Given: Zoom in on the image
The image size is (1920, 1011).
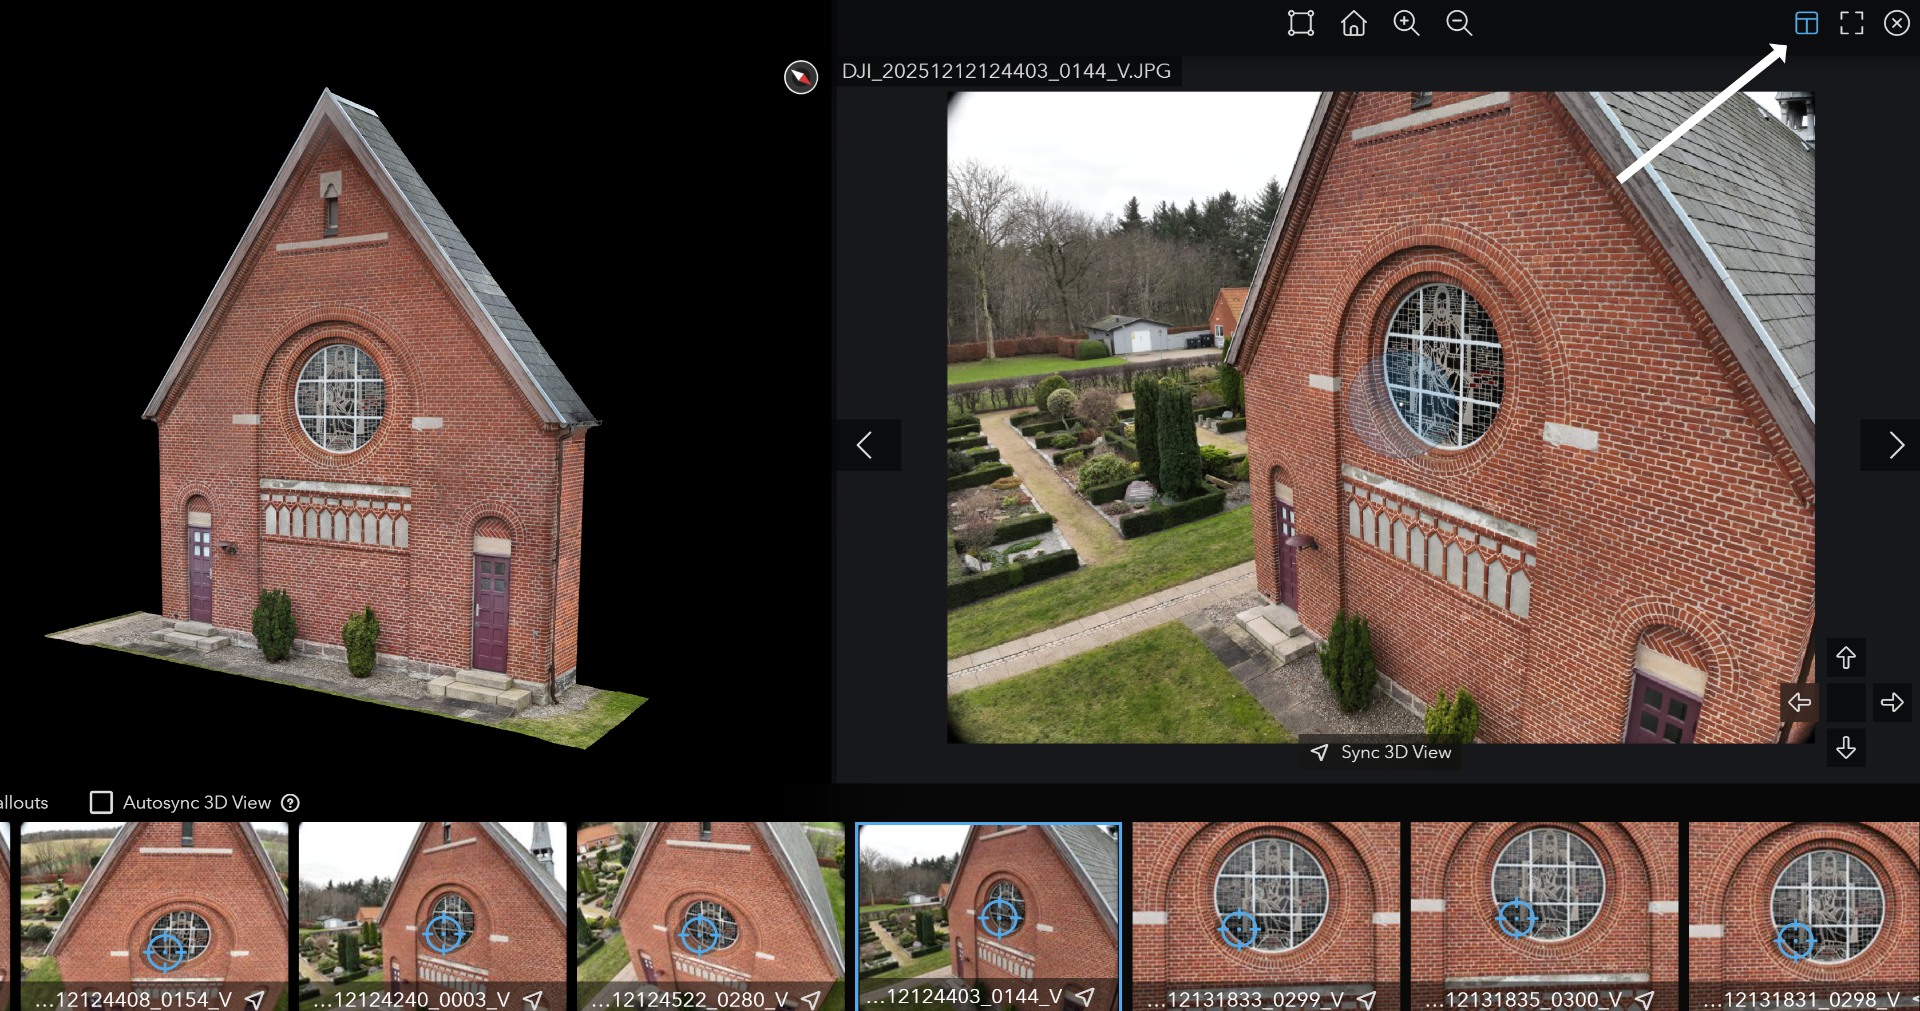Looking at the screenshot, I should (1406, 23).
